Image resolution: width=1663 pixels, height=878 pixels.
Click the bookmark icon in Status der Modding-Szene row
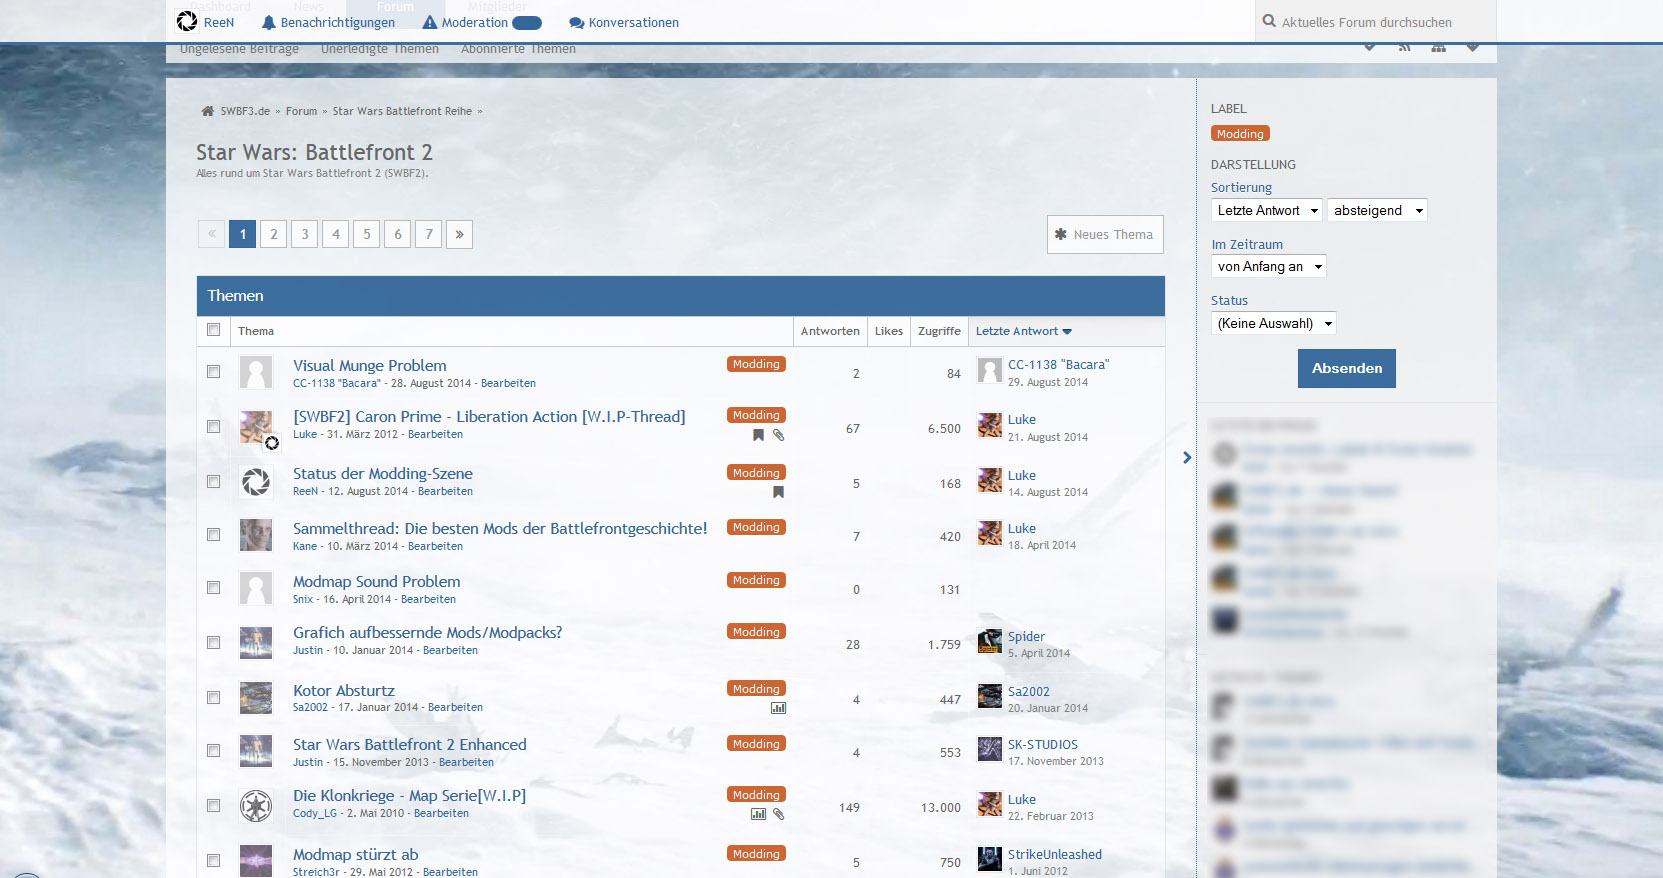tap(778, 492)
